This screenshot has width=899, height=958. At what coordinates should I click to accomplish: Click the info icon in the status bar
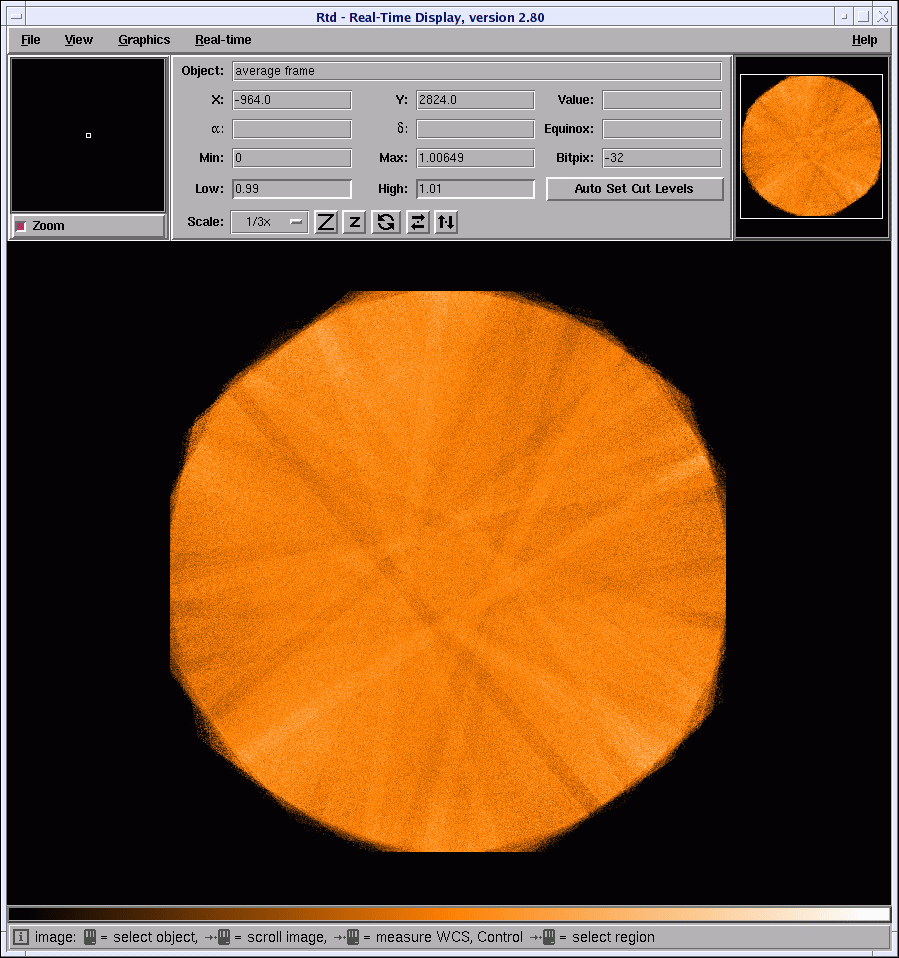point(20,937)
